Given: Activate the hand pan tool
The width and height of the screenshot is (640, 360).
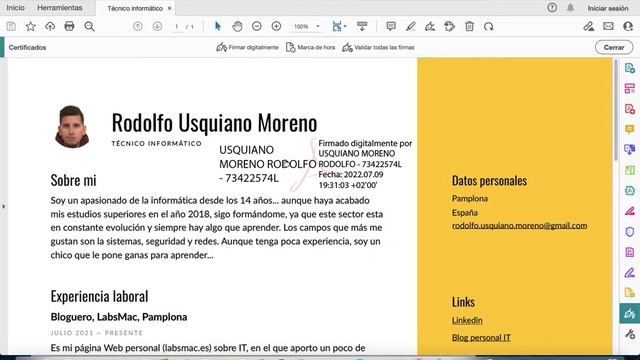Looking at the screenshot, I should click(x=237, y=27).
